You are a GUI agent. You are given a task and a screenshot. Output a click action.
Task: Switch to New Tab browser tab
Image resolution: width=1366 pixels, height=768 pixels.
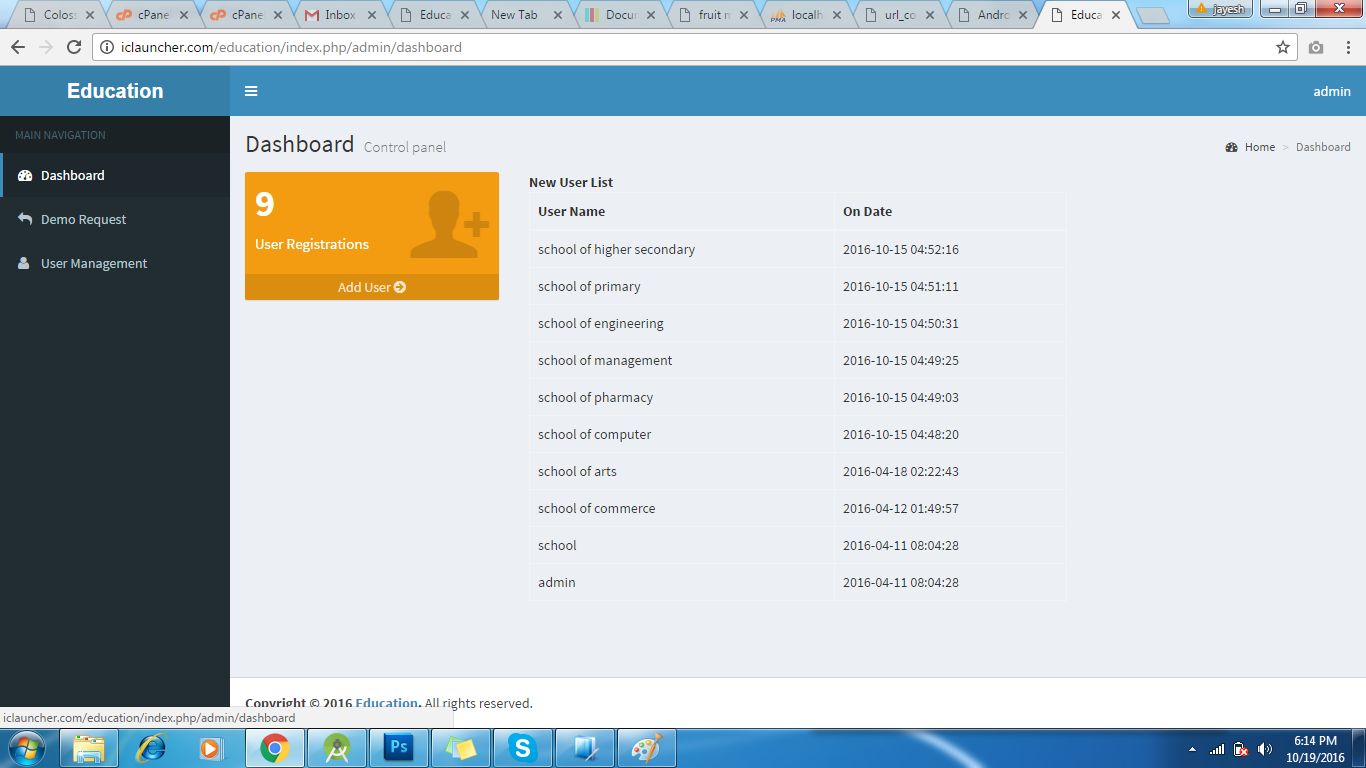coord(524,15)
